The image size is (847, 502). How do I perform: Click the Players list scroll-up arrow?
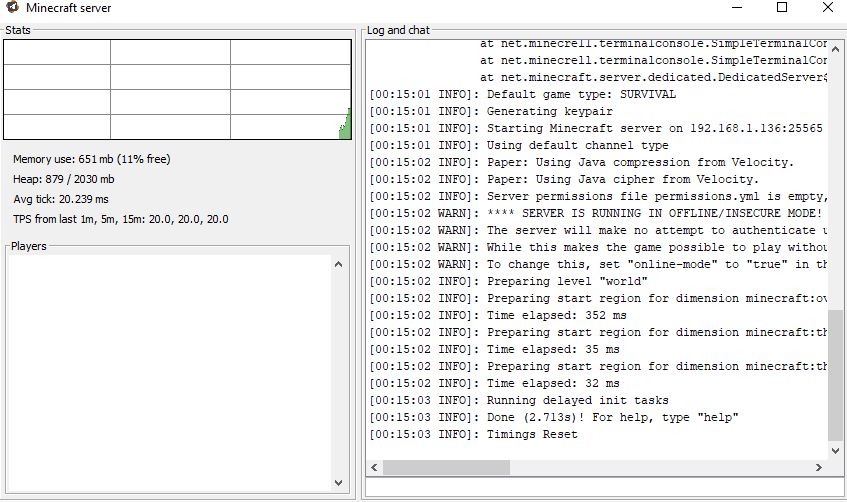pos(339,264)
